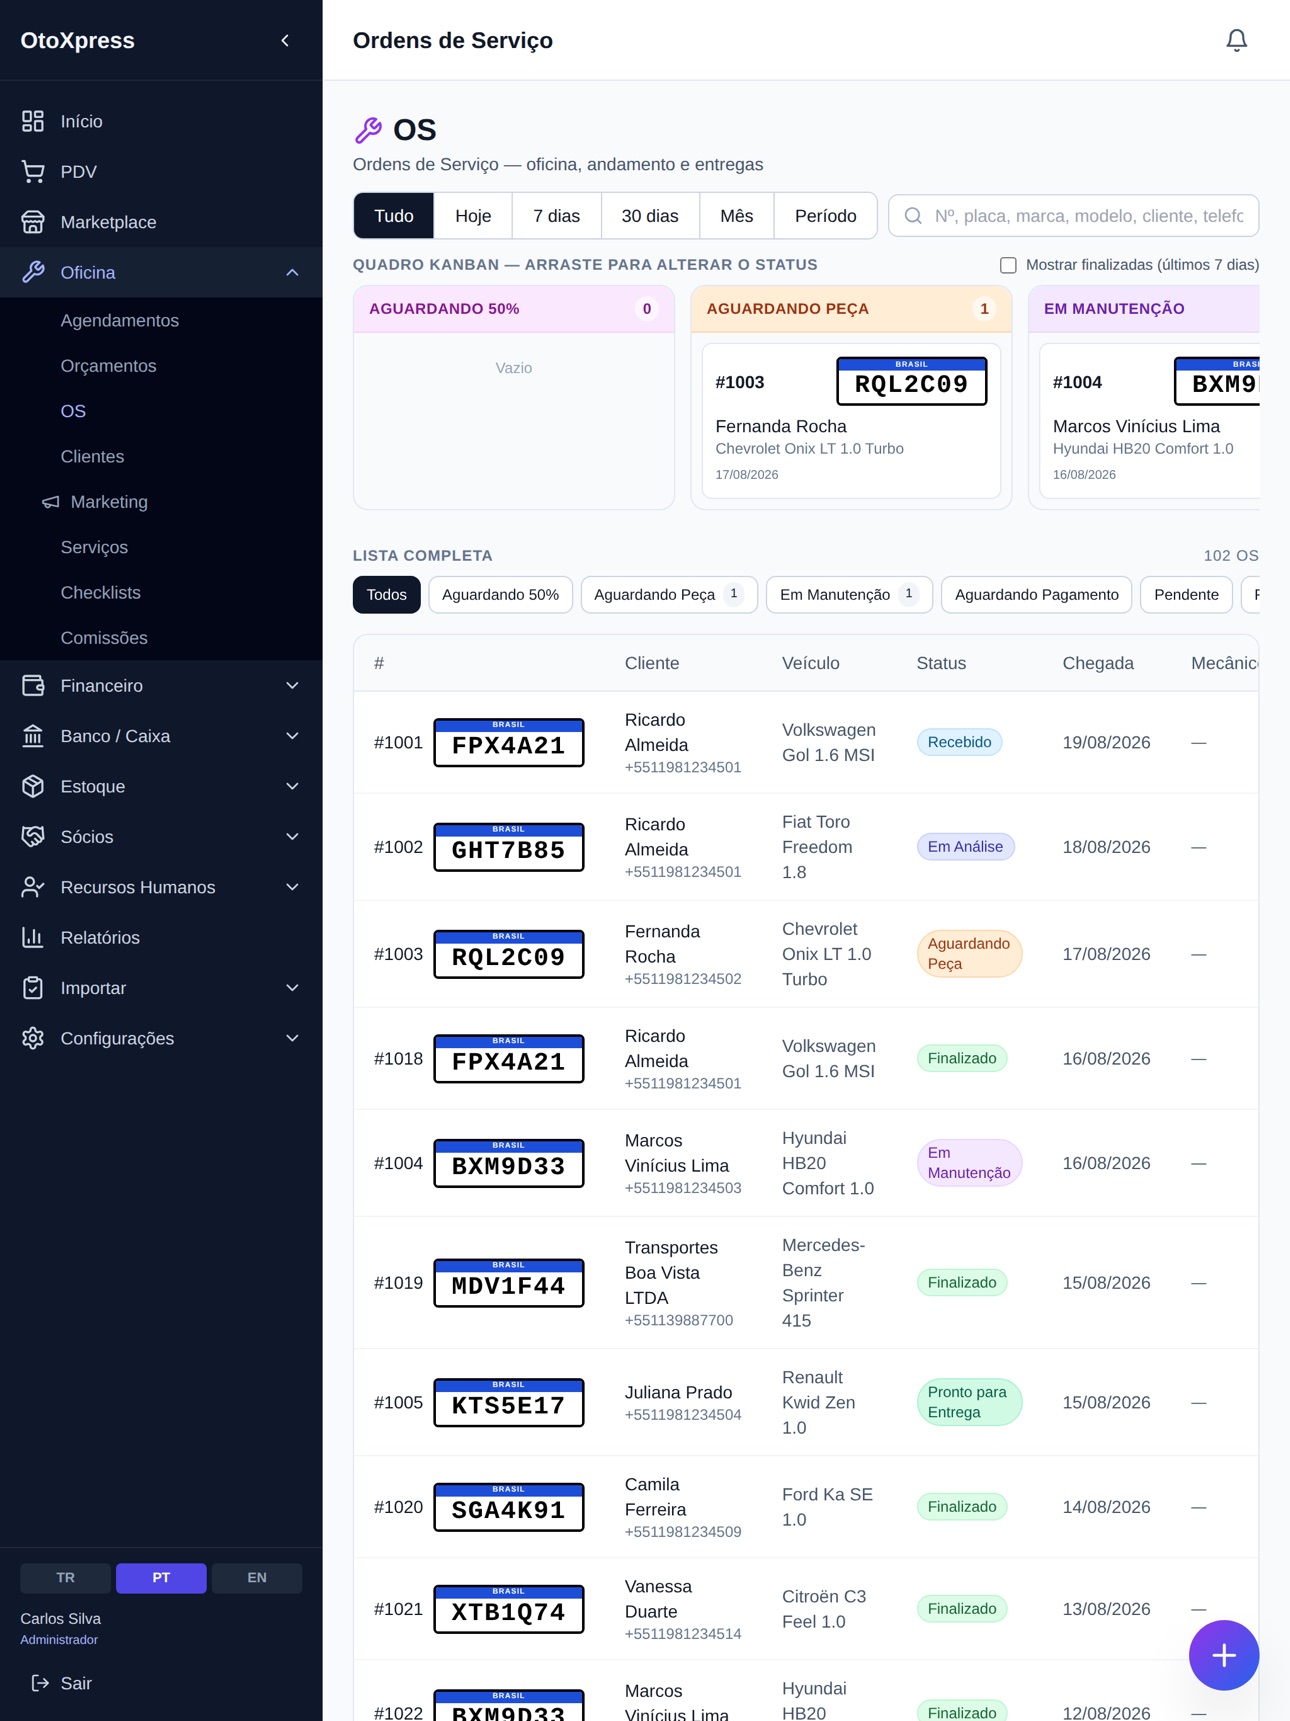Screen dimensions: 1290x1721
Task: Open kanban card #1003 Fernanda Rocha
Action: click(851, 421)
